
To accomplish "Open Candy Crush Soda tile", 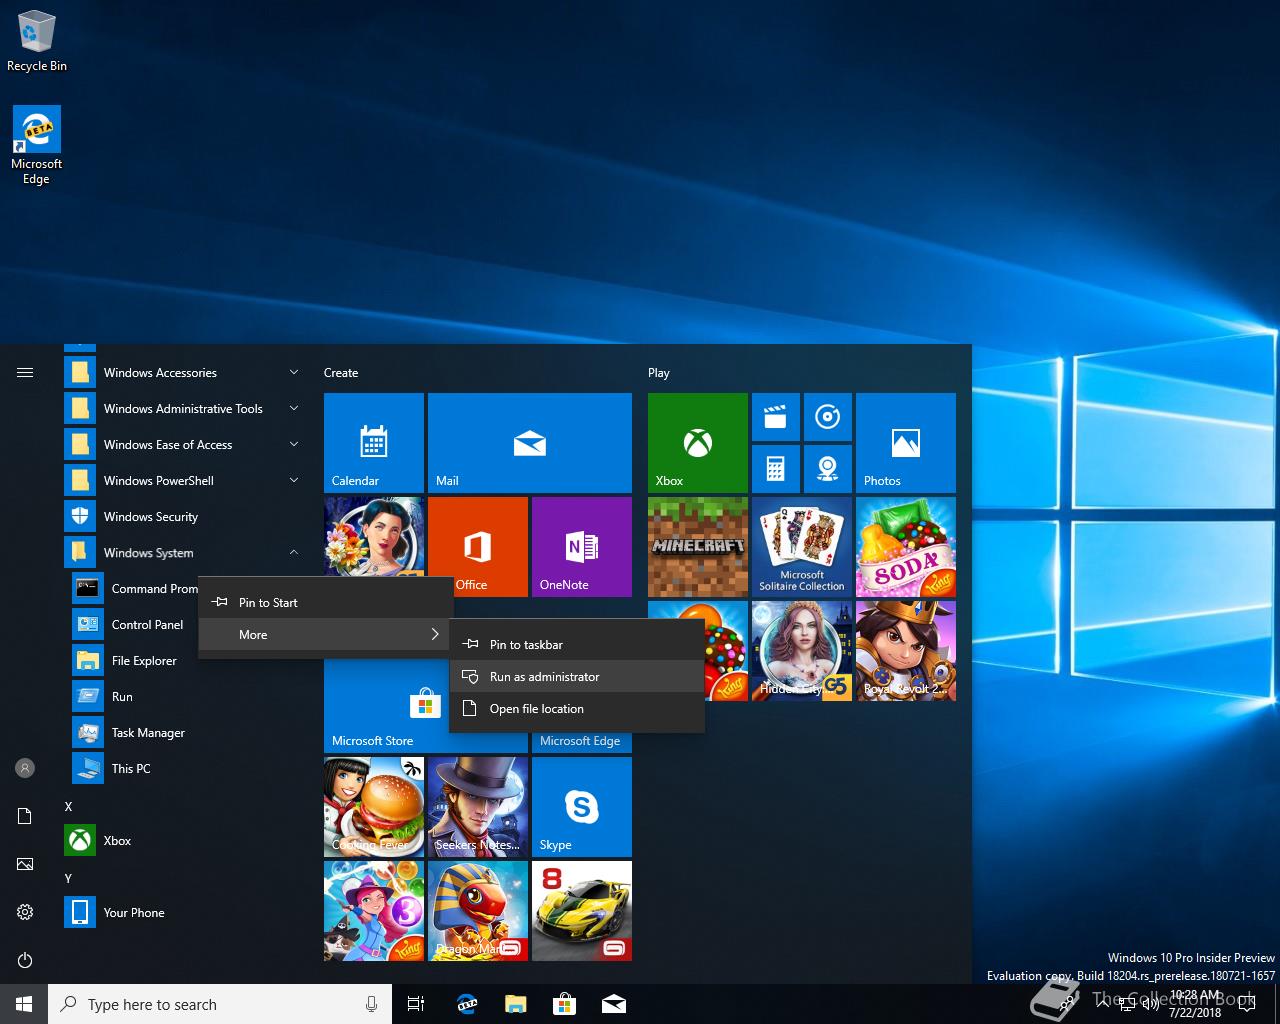I will (906, 547).
